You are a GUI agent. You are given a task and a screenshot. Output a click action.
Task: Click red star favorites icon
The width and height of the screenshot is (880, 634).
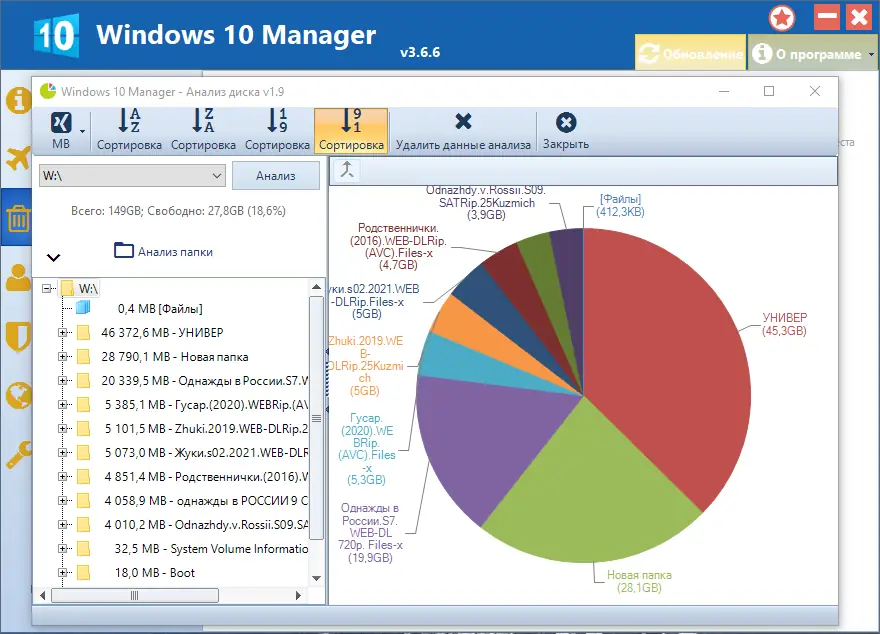(x=782, y=18)
